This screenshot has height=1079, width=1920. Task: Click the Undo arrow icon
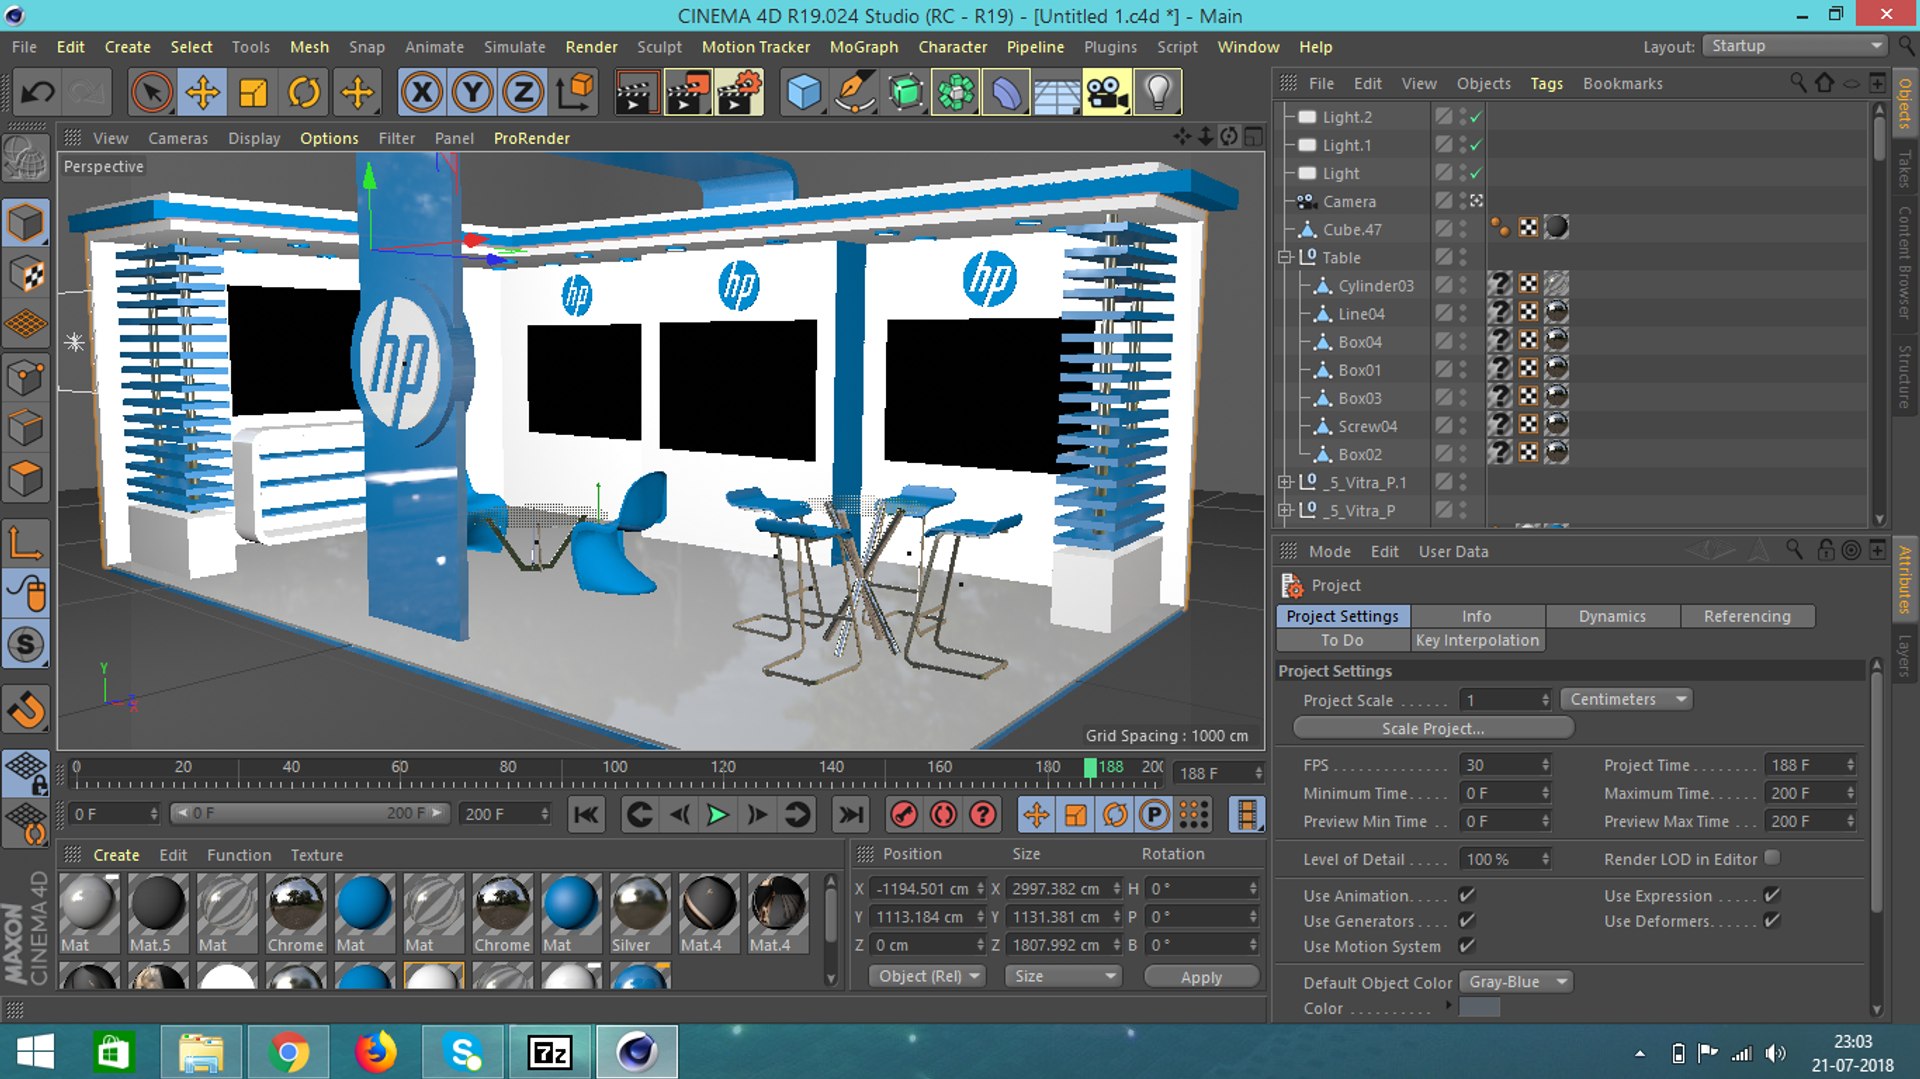(x=38, y=93)
